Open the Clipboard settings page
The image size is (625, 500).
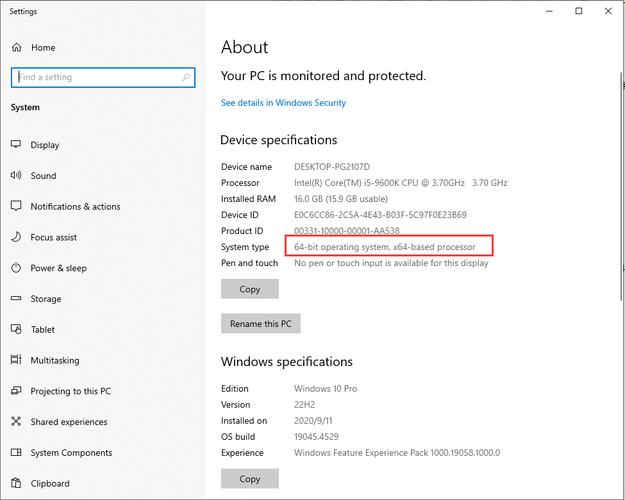(50, 484)
